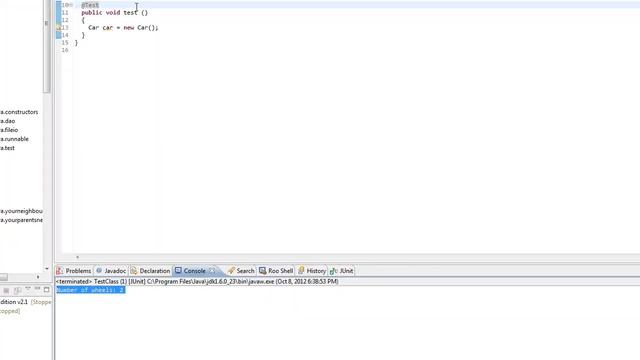Click the Console monitor icon
This screenshot has height=360, width=640.
tap(178, 271)
